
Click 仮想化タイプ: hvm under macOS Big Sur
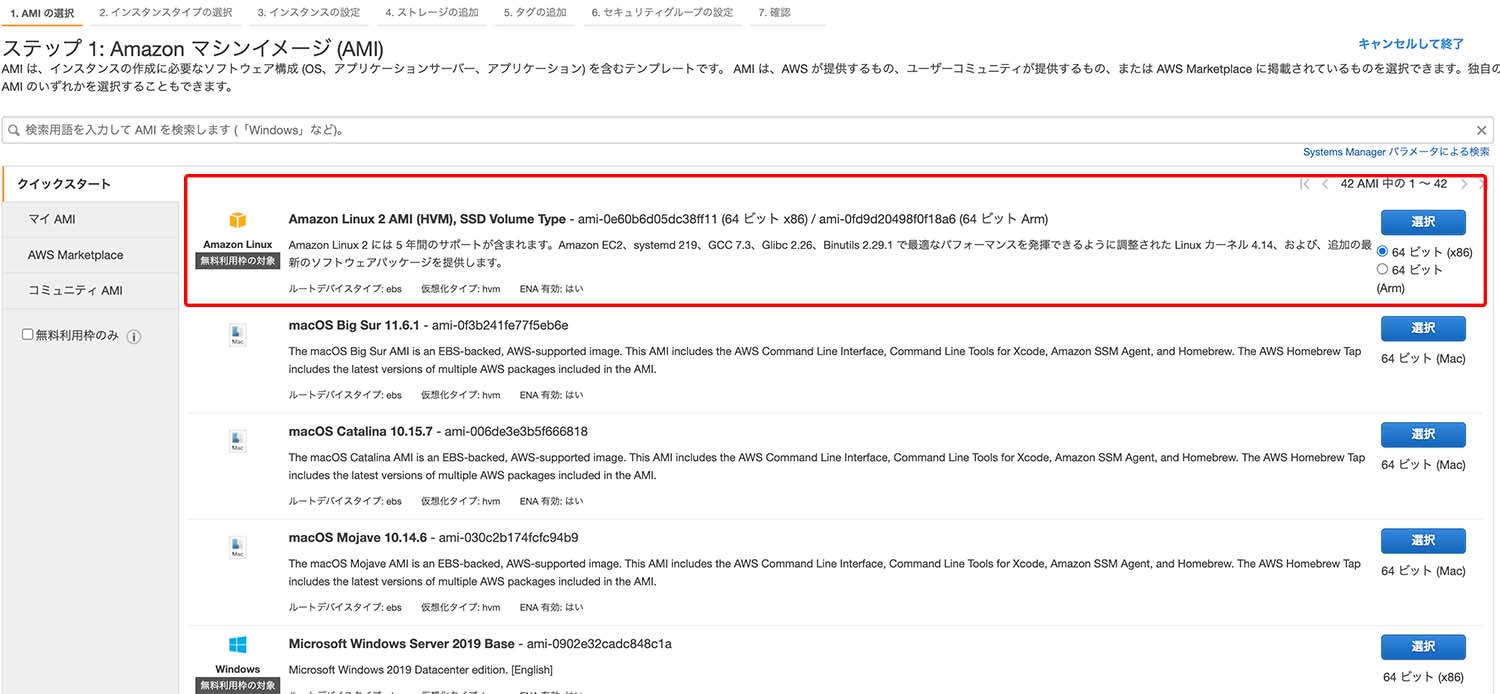[460, 395]
